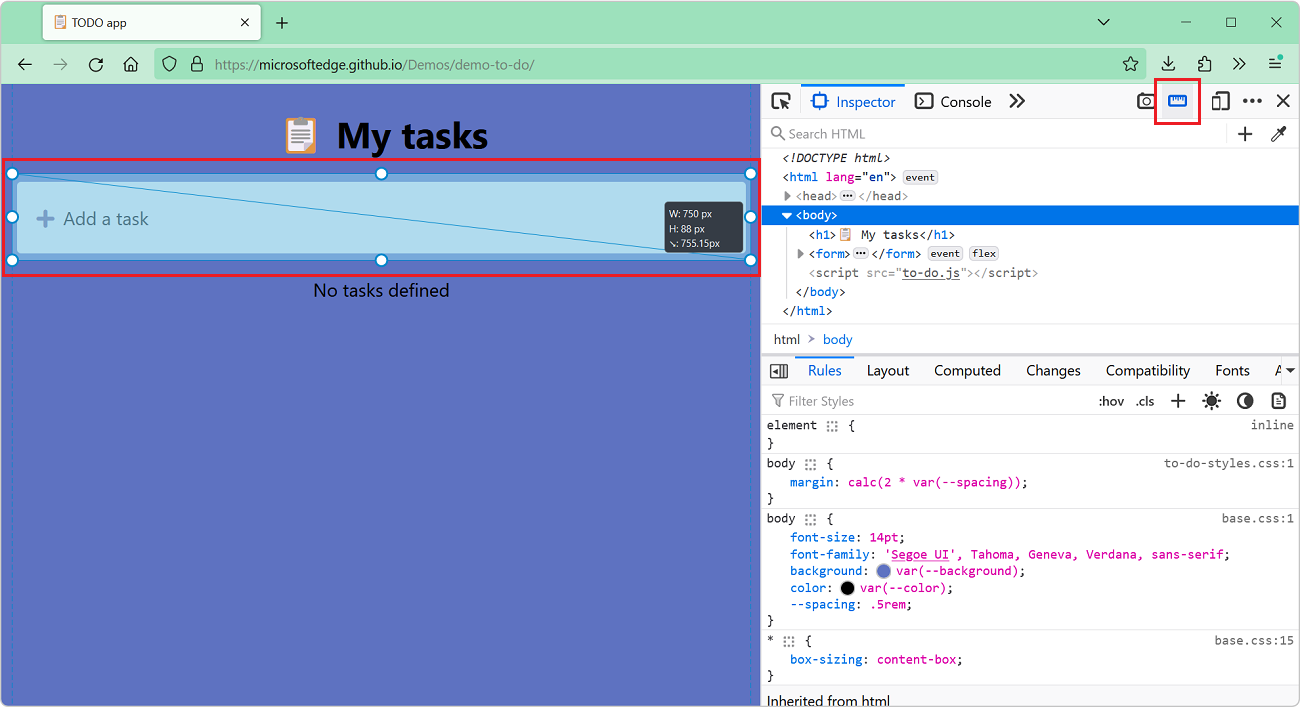Select html in the breadcrumb
1300x707 pixels.
[x=787, y=340]
